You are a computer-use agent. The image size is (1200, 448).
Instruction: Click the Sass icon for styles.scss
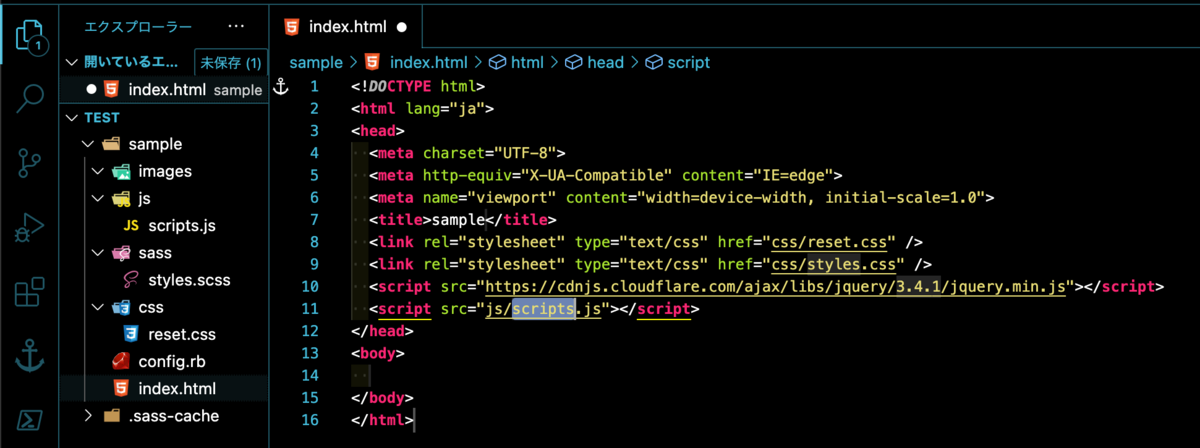pos(130,280)
